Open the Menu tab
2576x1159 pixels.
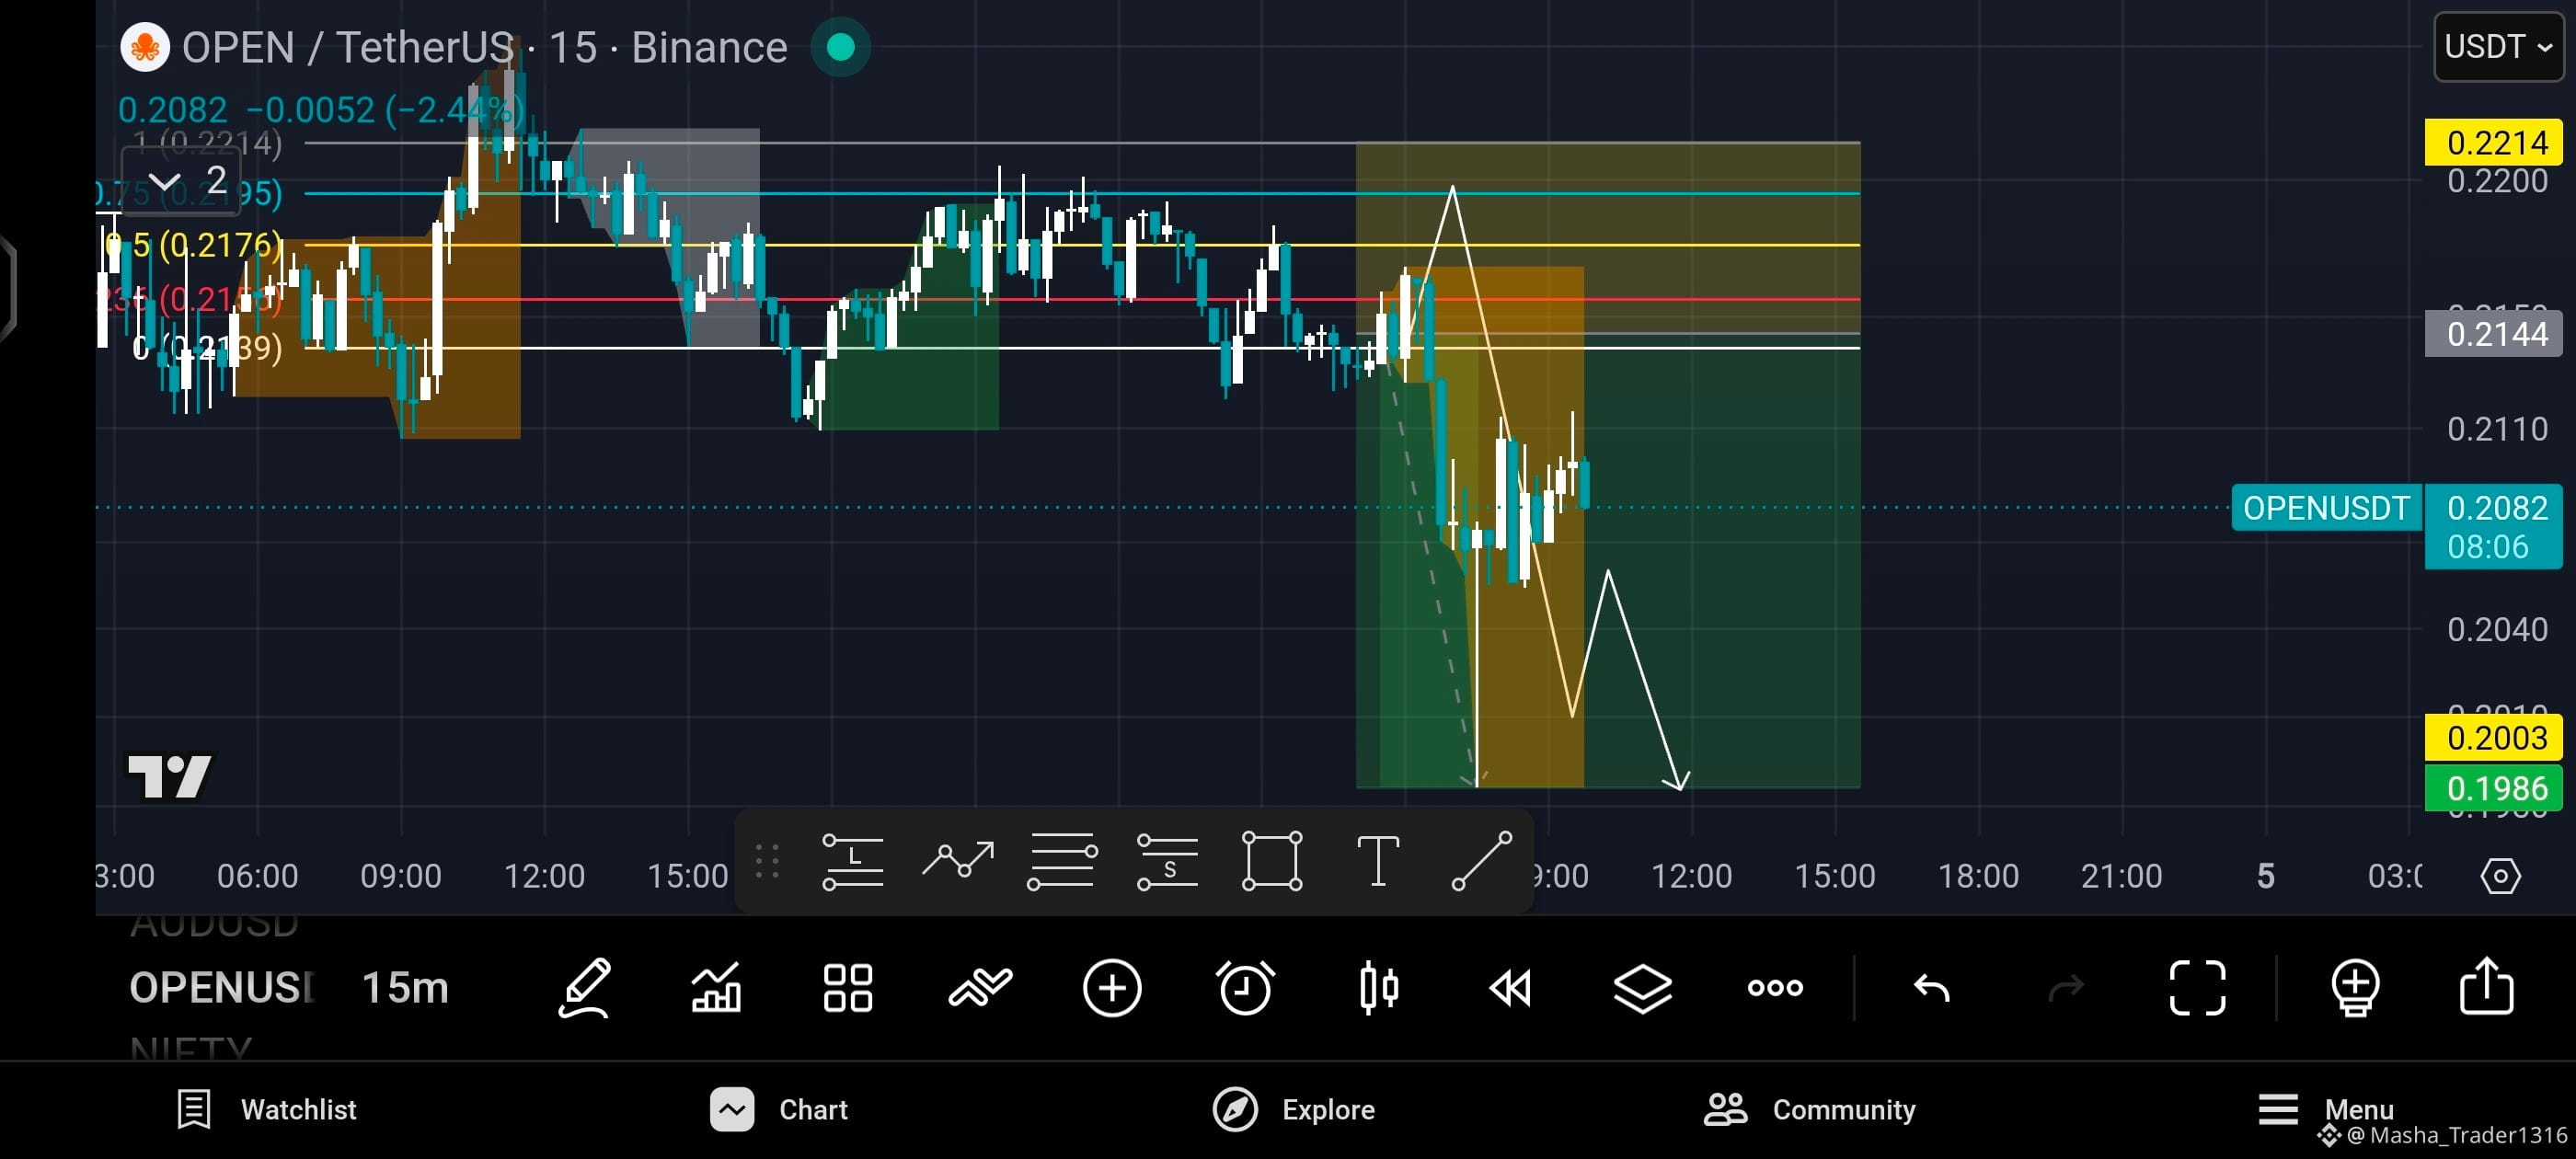(2325, 1109)
